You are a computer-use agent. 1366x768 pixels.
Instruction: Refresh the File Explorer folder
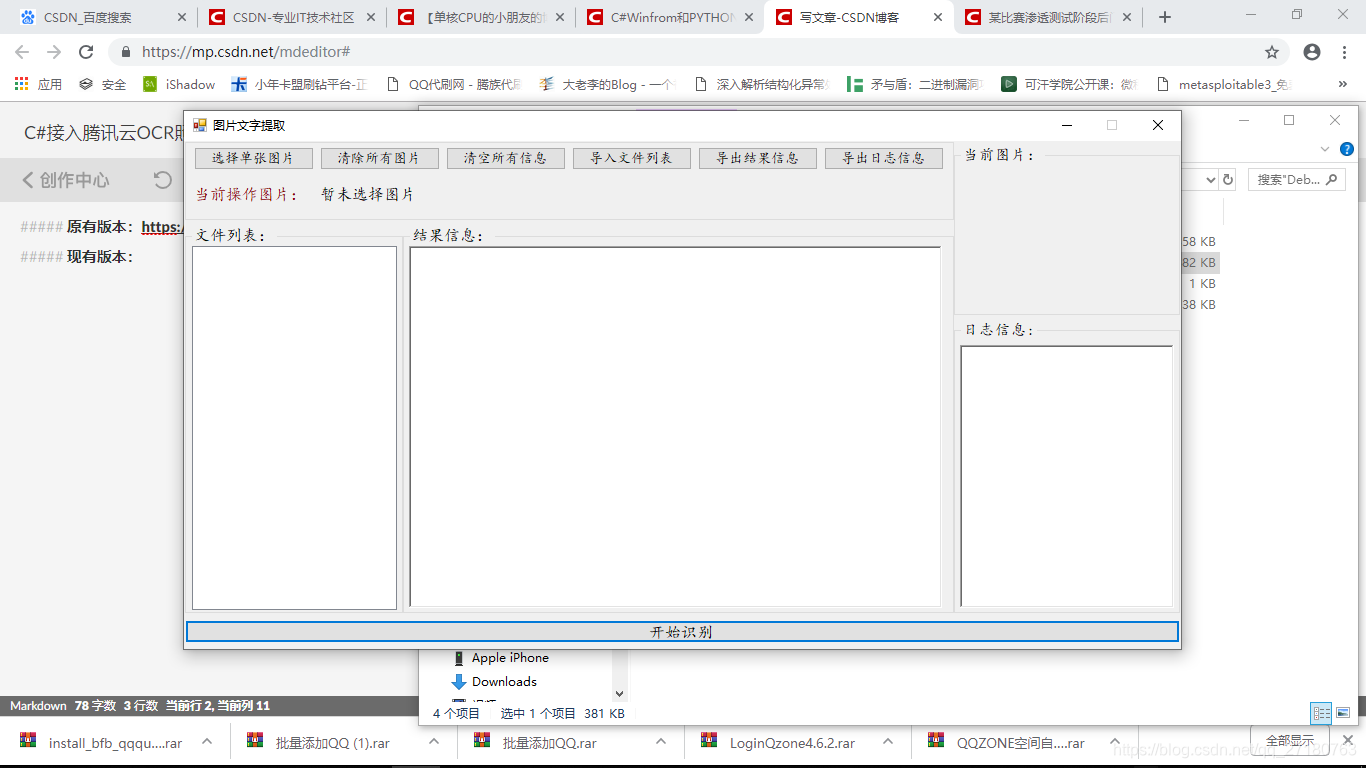point(1228,180)
